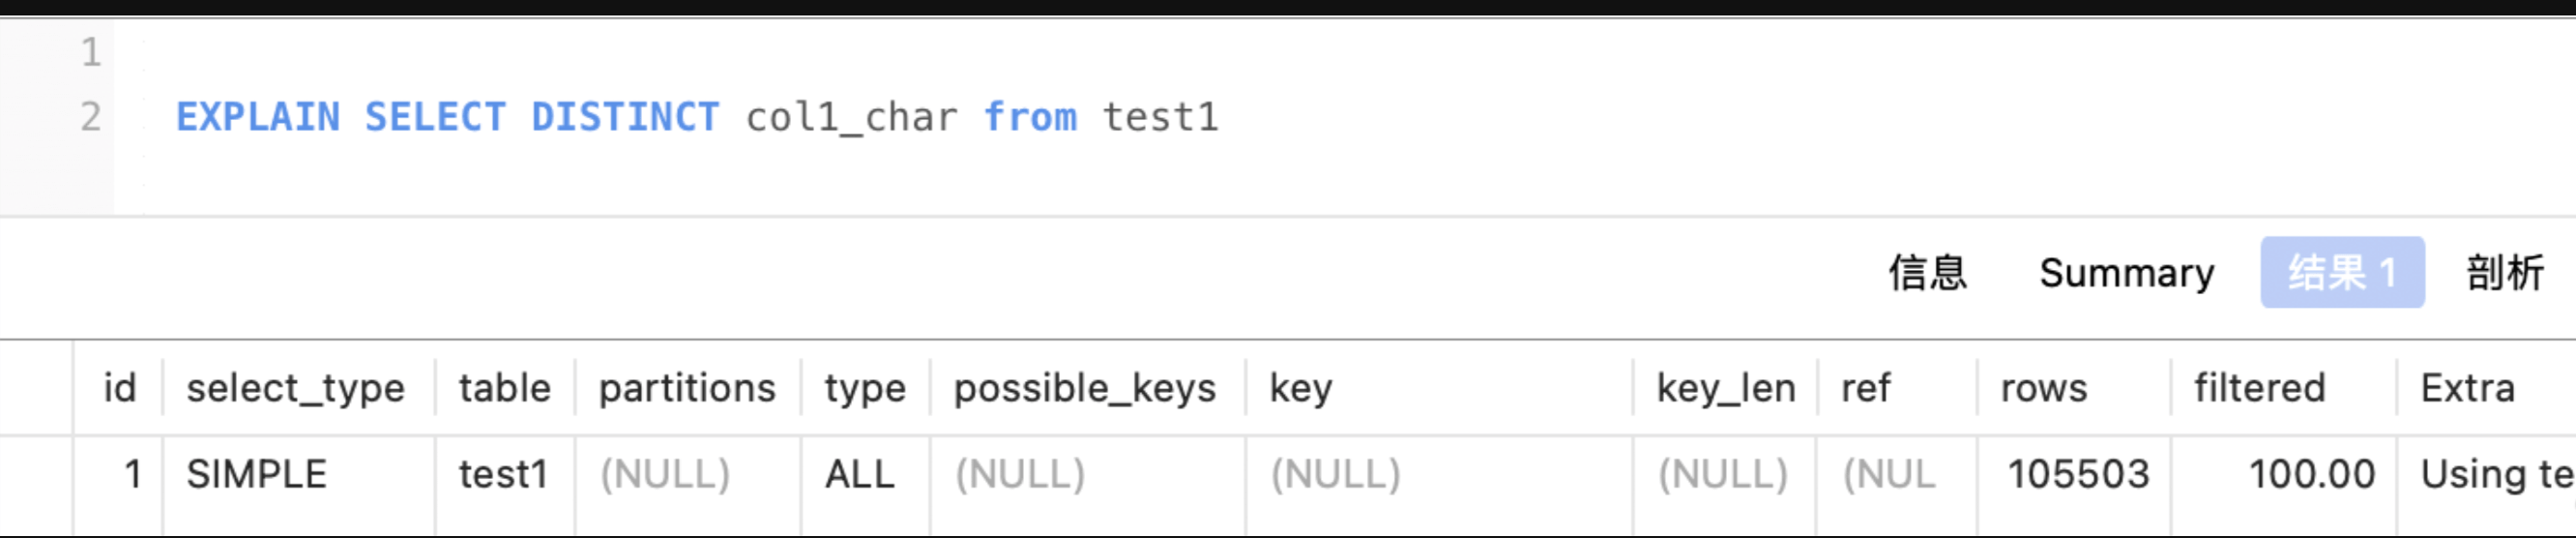
Task: Click the Extra column header
Action: coord(2467,388)
